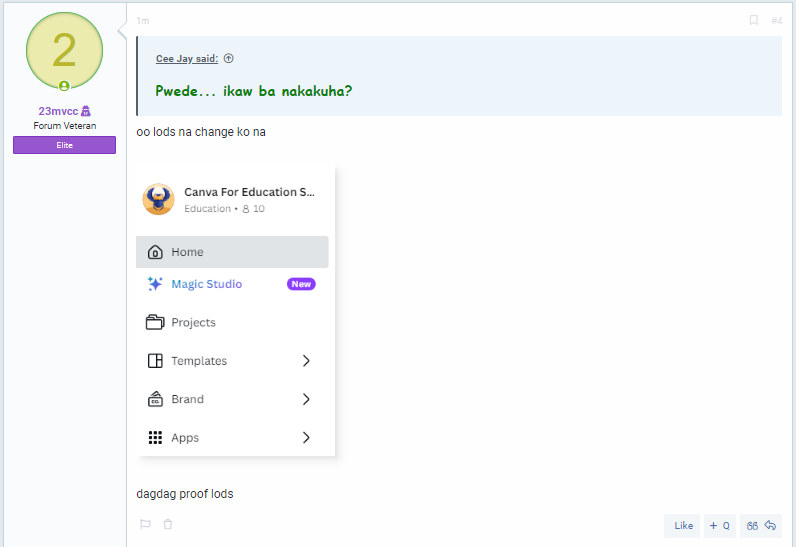Click the Templates layout icon

155,361
